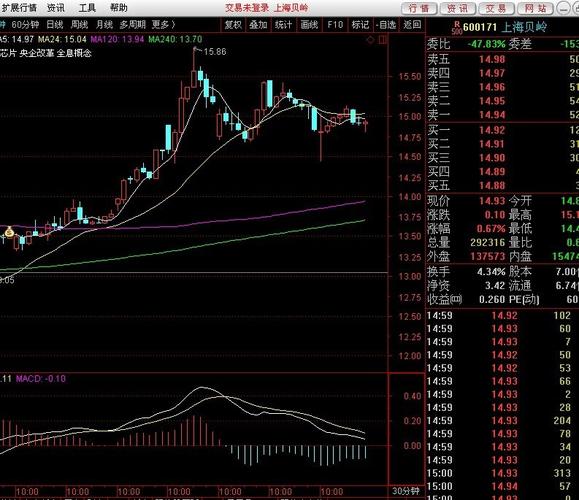Click the 芯片 concept tag

coord(8,53)
